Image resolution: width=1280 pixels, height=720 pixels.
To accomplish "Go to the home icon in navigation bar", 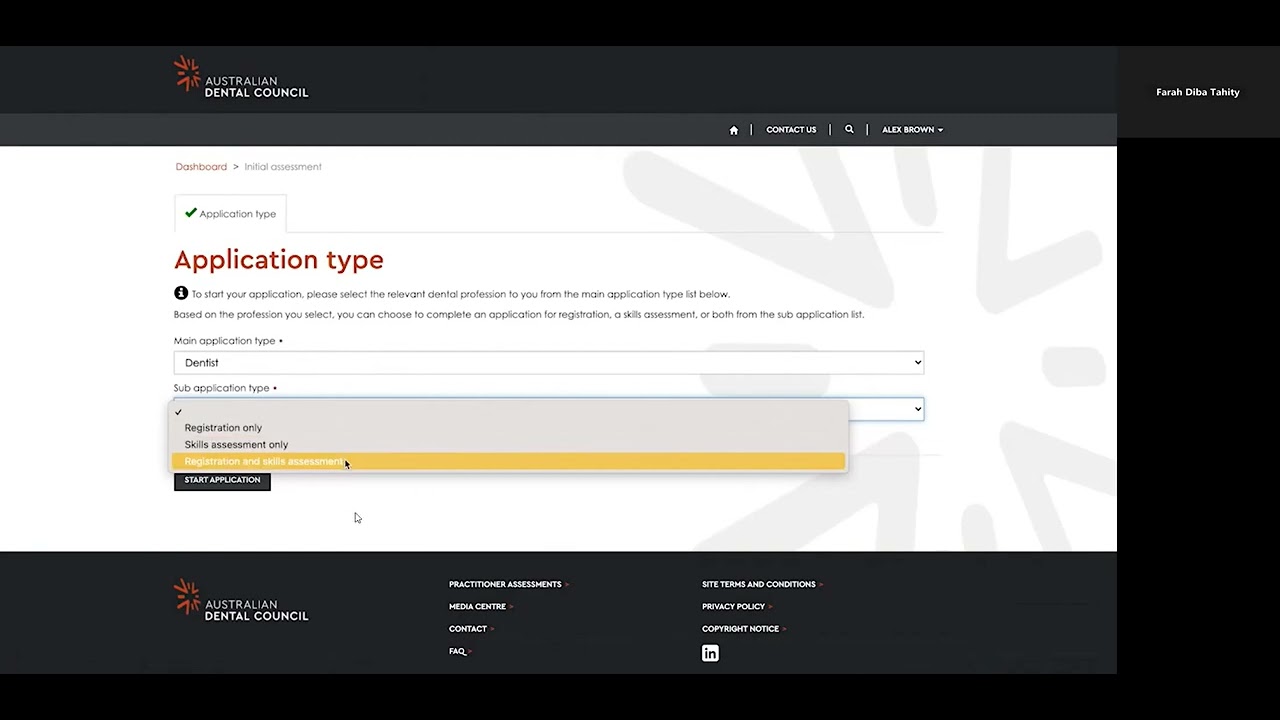I will (733, 130).
